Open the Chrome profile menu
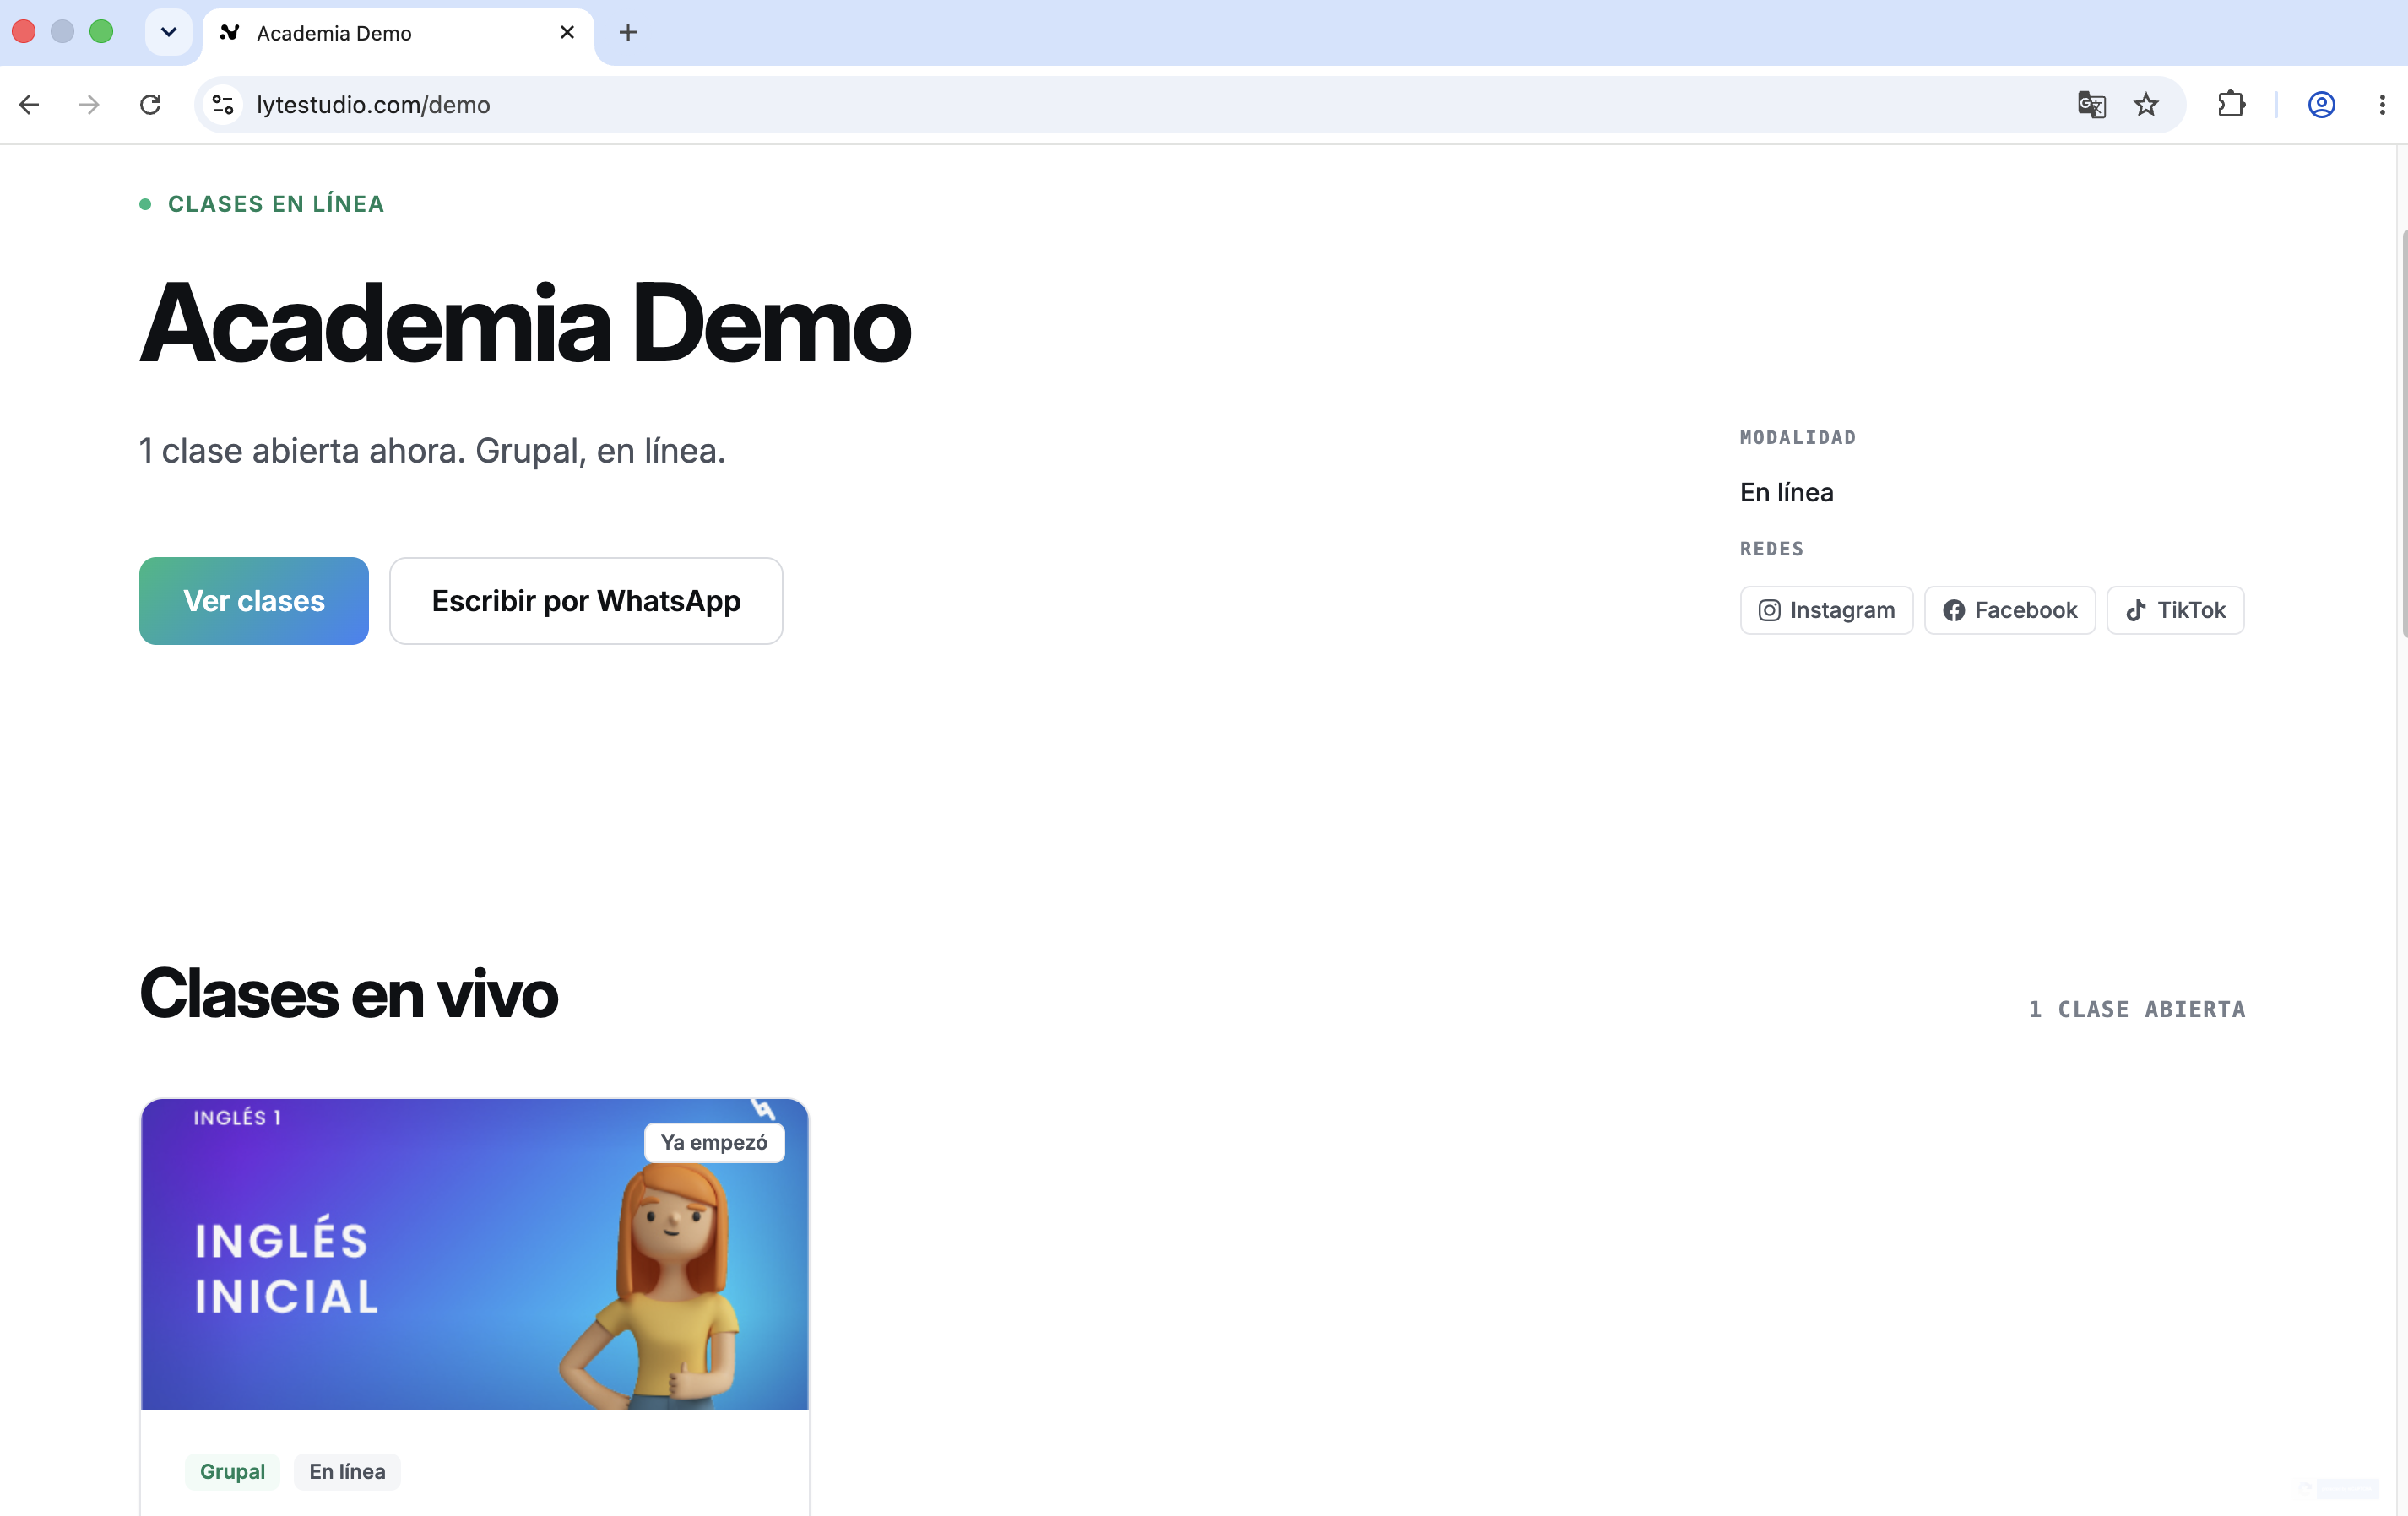Screen dimensions: 2408x1516 pyautogui.click(x=2321, y=104)
